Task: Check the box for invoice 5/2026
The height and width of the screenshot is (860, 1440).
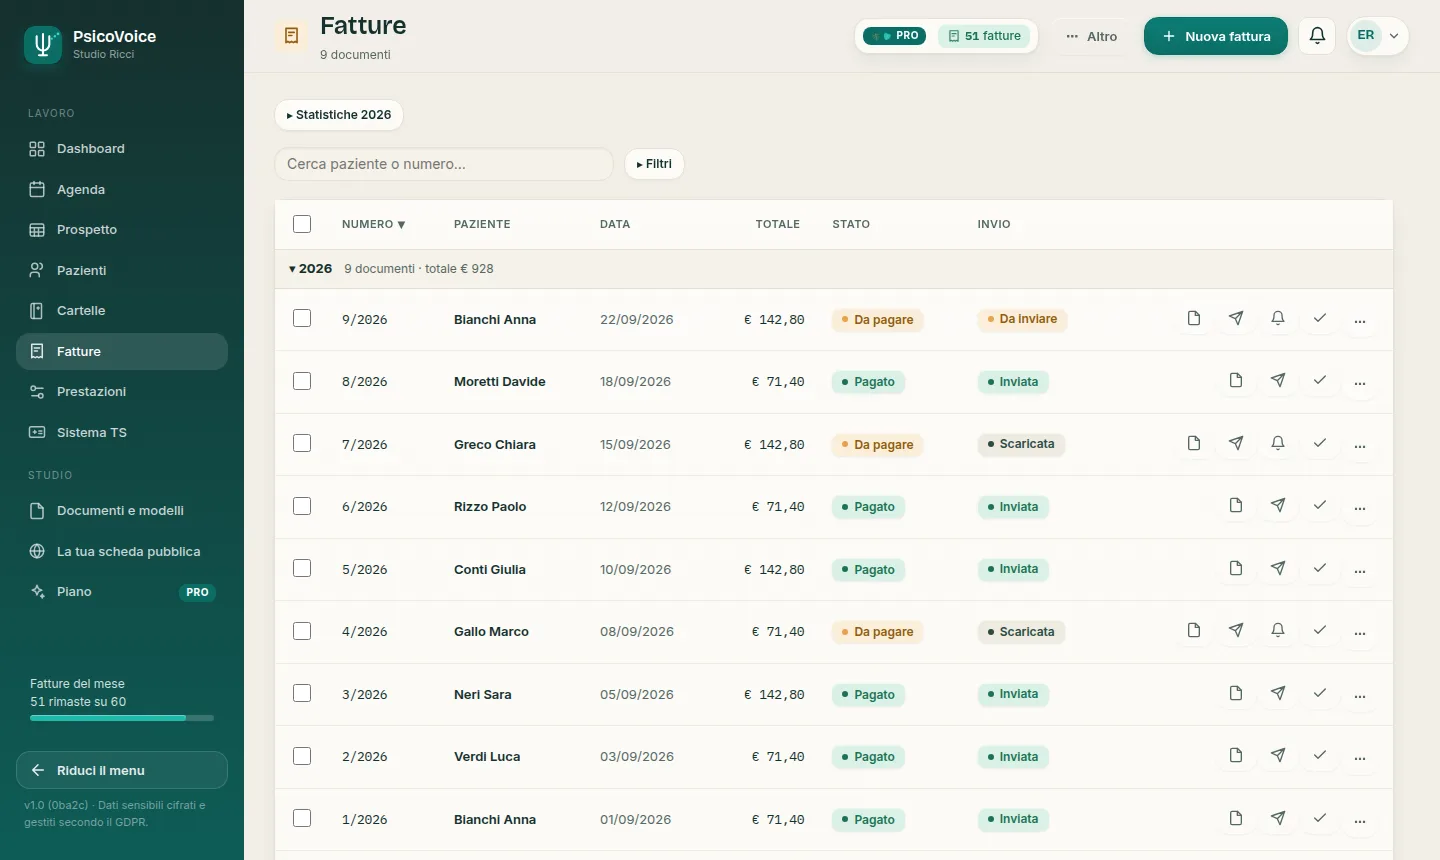Action: [302, 568]
